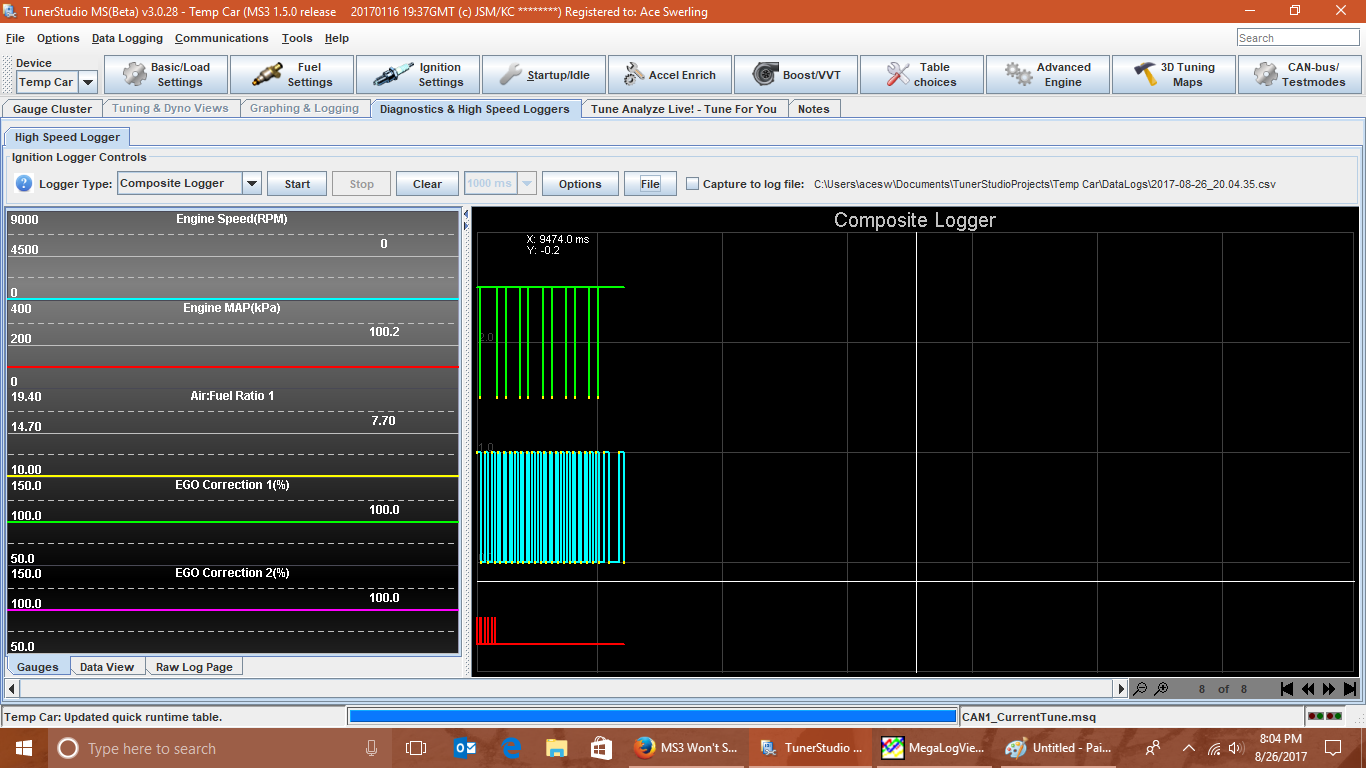Jump to the first logger page
Viewport: 1366px width, 768px height.
point(1287,689)
